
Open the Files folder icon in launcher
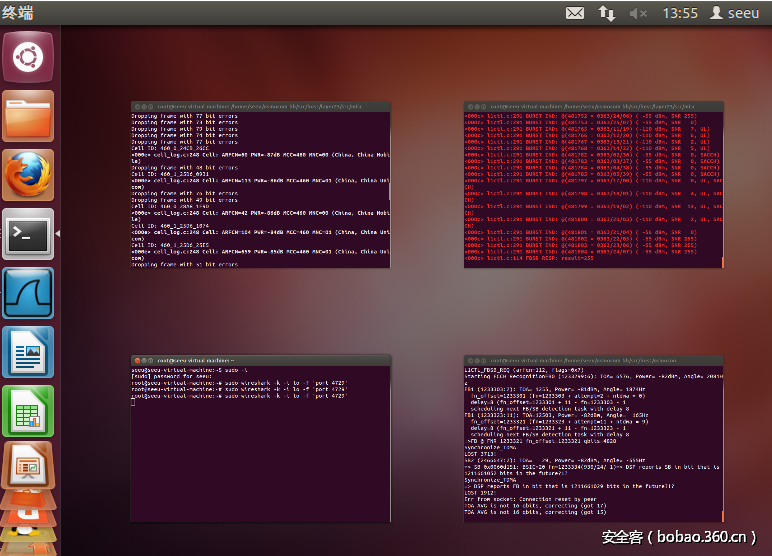tap(28, 117)
